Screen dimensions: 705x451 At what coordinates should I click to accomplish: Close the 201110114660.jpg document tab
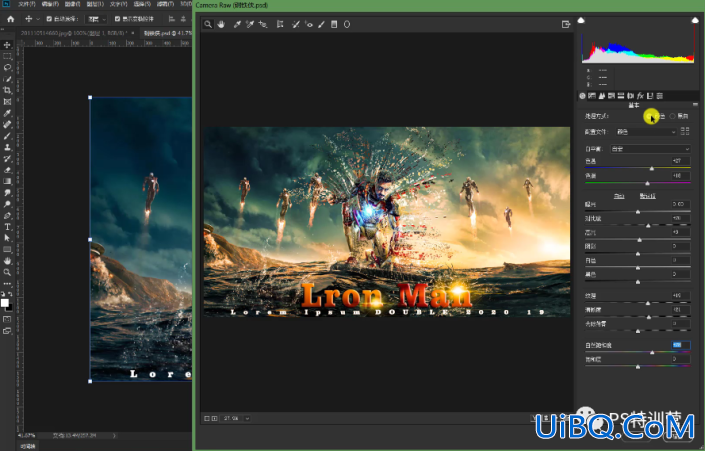pos(133,33)
